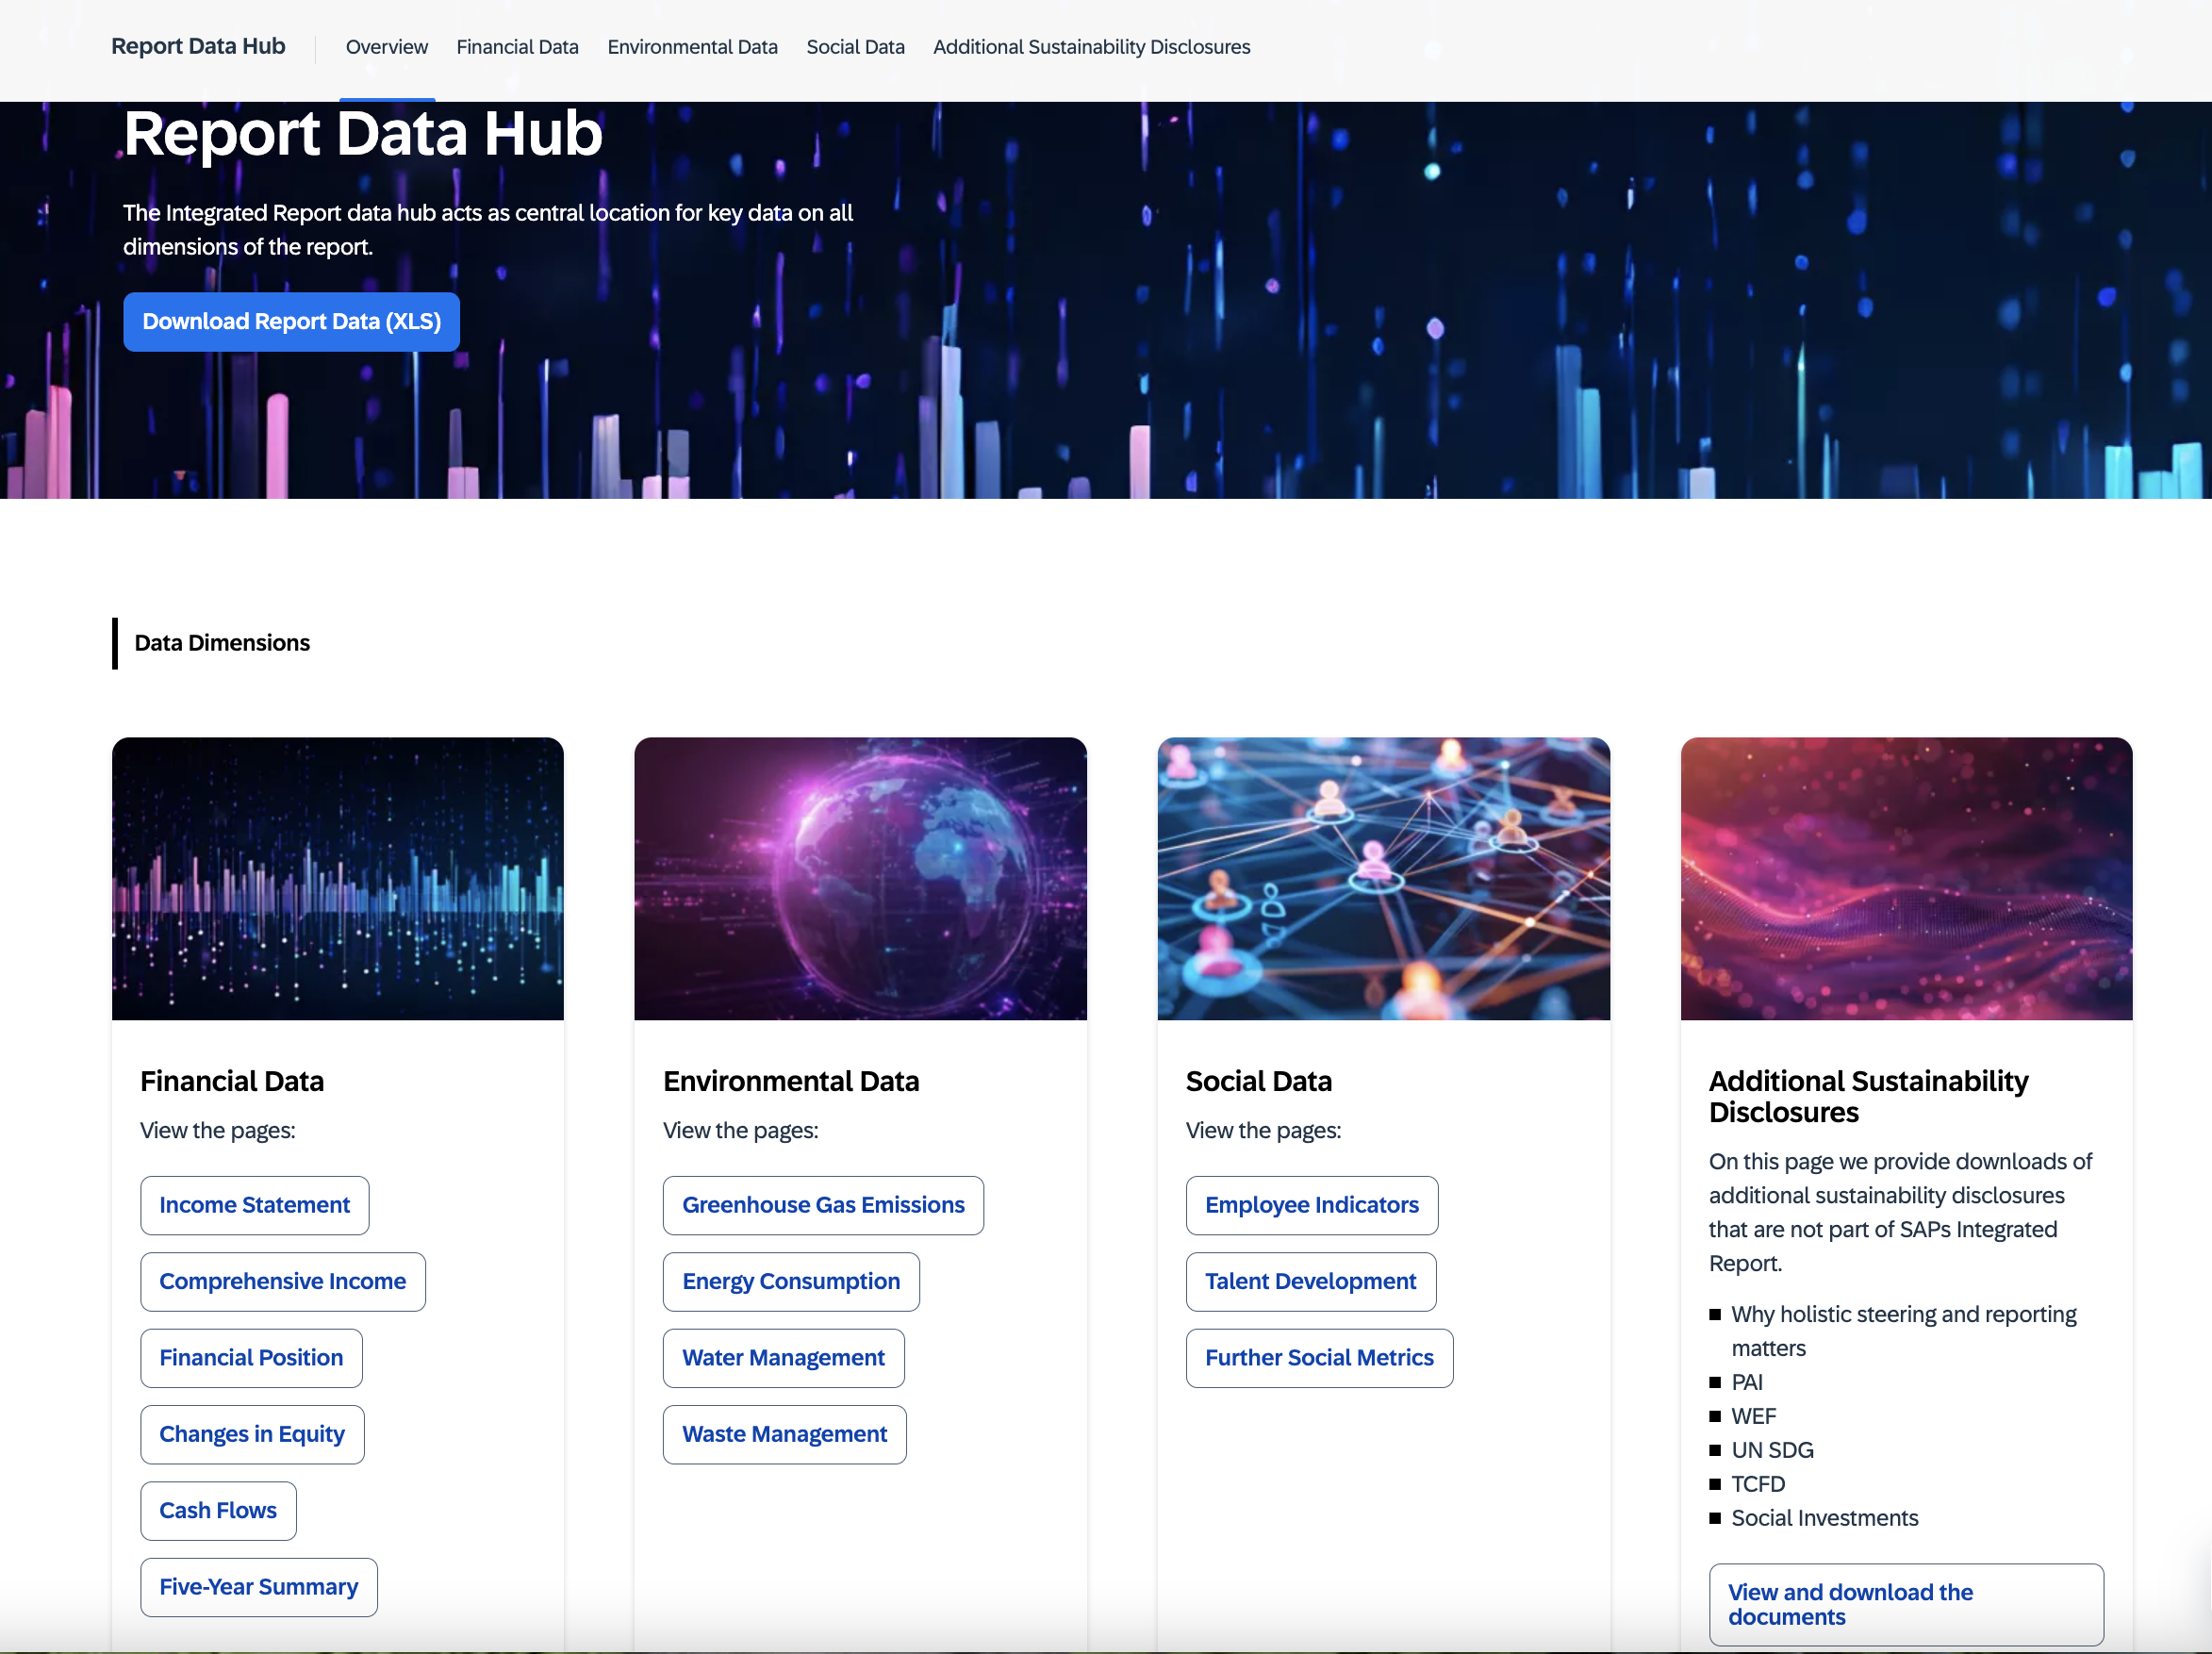Download Report Data (XLS) button
The width and height of the screenshot is (2212, 1654).
click(291, 321)
